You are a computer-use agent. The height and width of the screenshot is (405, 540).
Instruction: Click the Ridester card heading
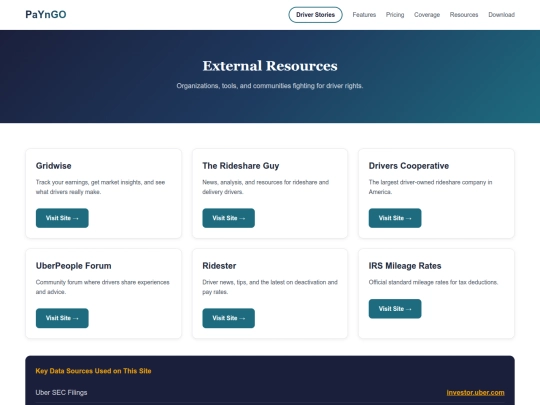tap(219, 266)
